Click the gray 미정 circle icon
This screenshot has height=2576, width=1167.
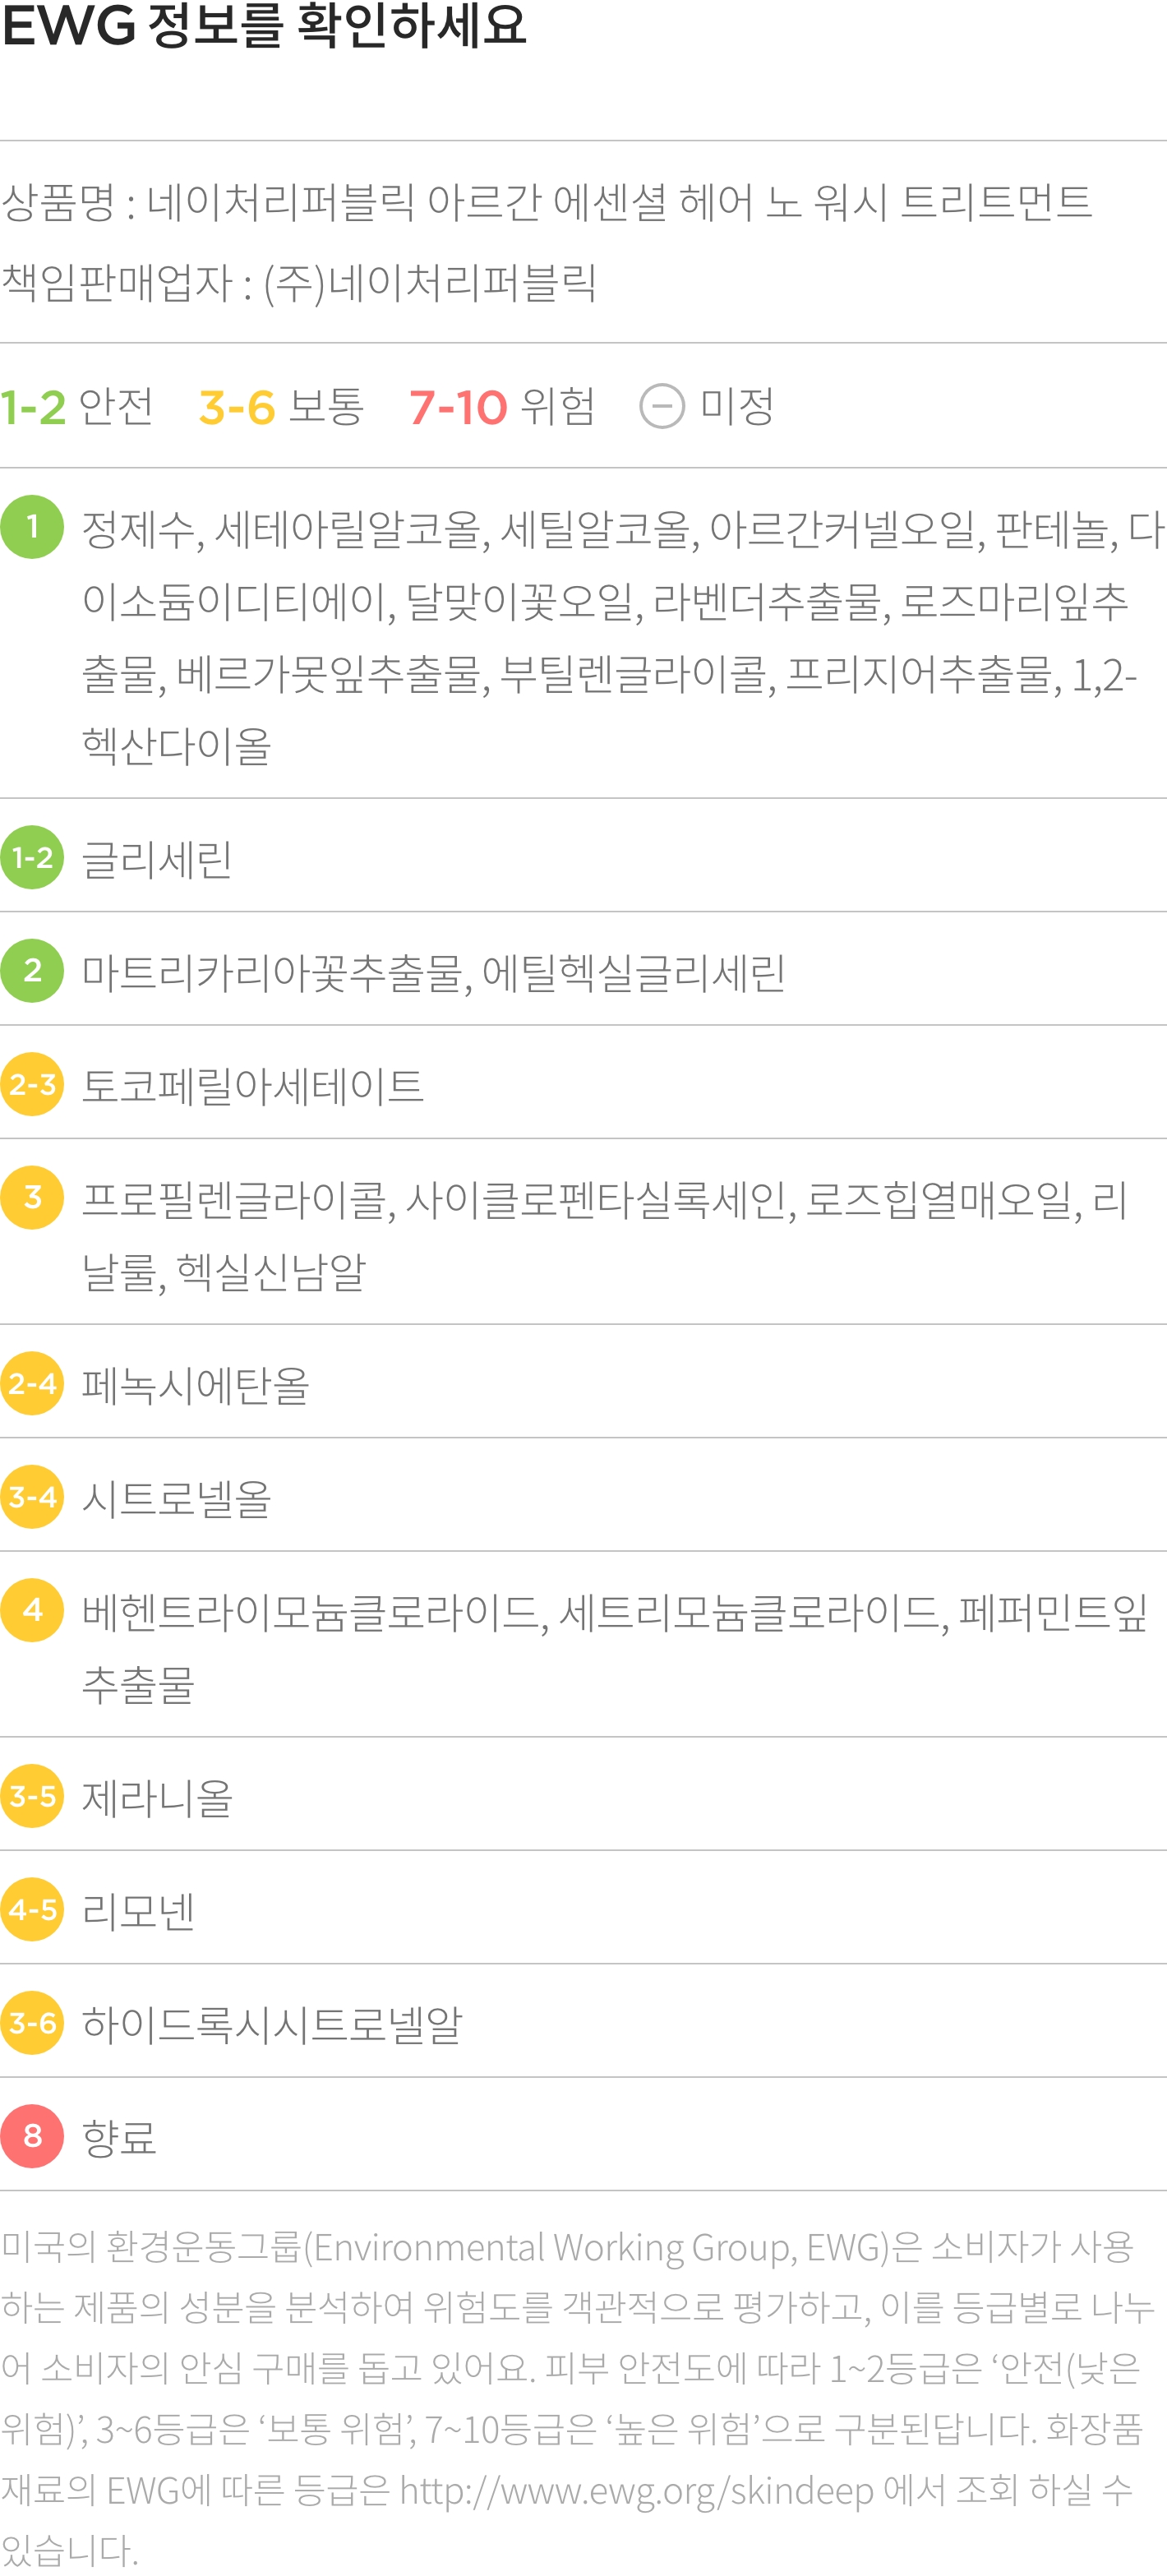tap(662, 406)
